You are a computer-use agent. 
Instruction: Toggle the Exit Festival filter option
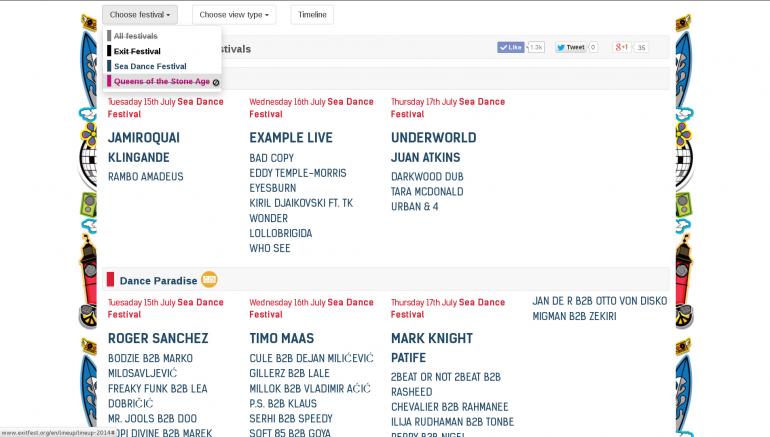tap(137, 51)
